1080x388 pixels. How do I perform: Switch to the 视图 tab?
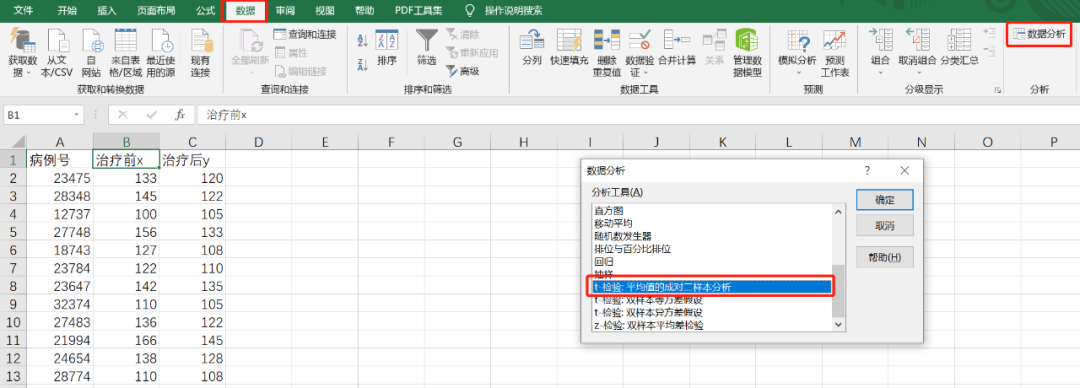[x=324, y=10]
